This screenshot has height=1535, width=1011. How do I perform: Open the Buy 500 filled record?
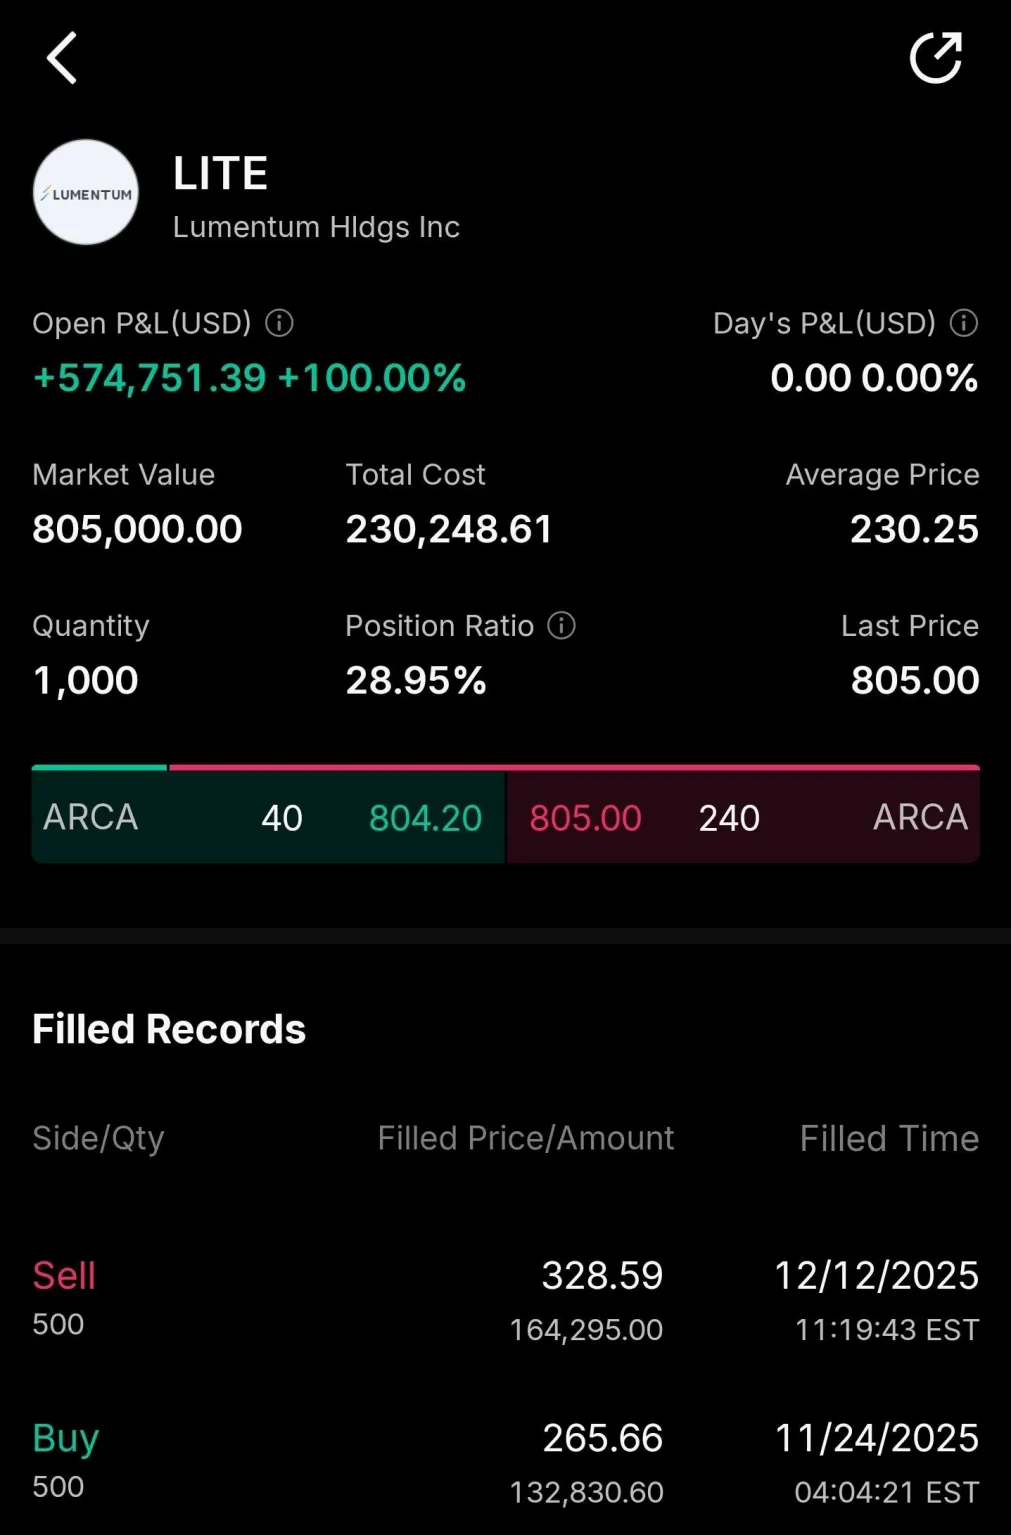click(x=506, y=1462)
